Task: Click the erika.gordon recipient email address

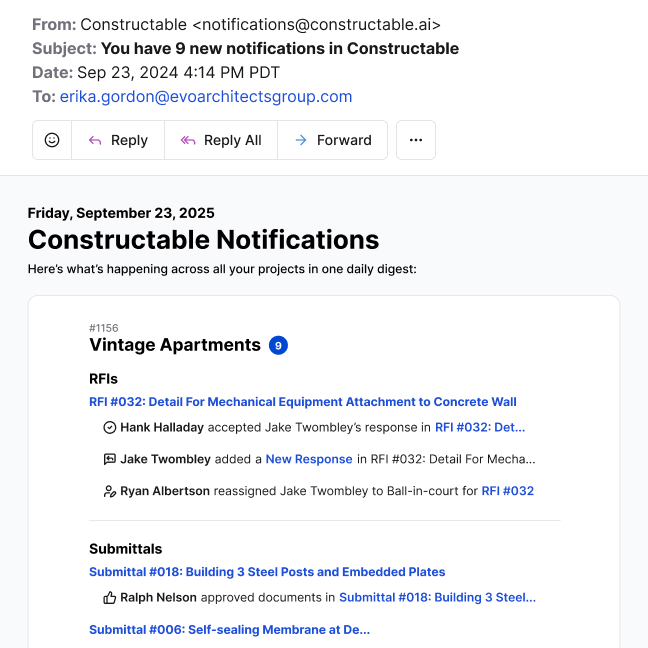Action: pos(206,96)
